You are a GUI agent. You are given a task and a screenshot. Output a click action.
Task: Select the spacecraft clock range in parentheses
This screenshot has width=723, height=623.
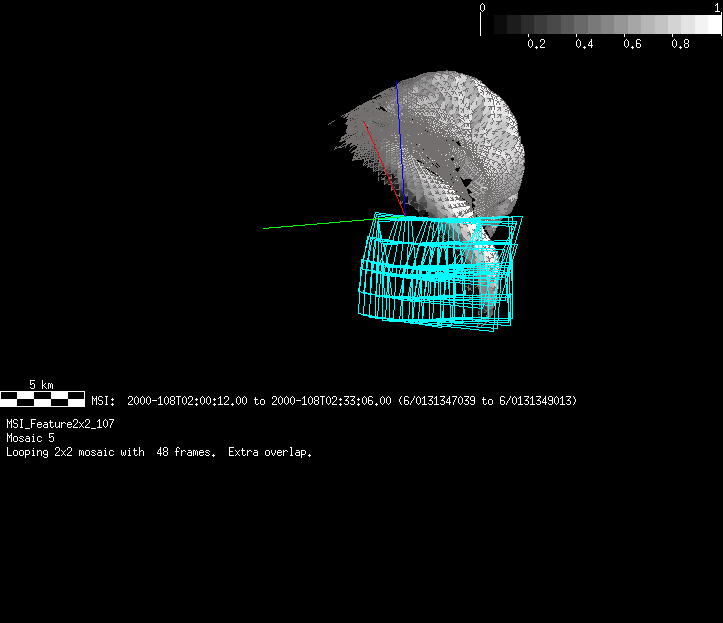487,401
